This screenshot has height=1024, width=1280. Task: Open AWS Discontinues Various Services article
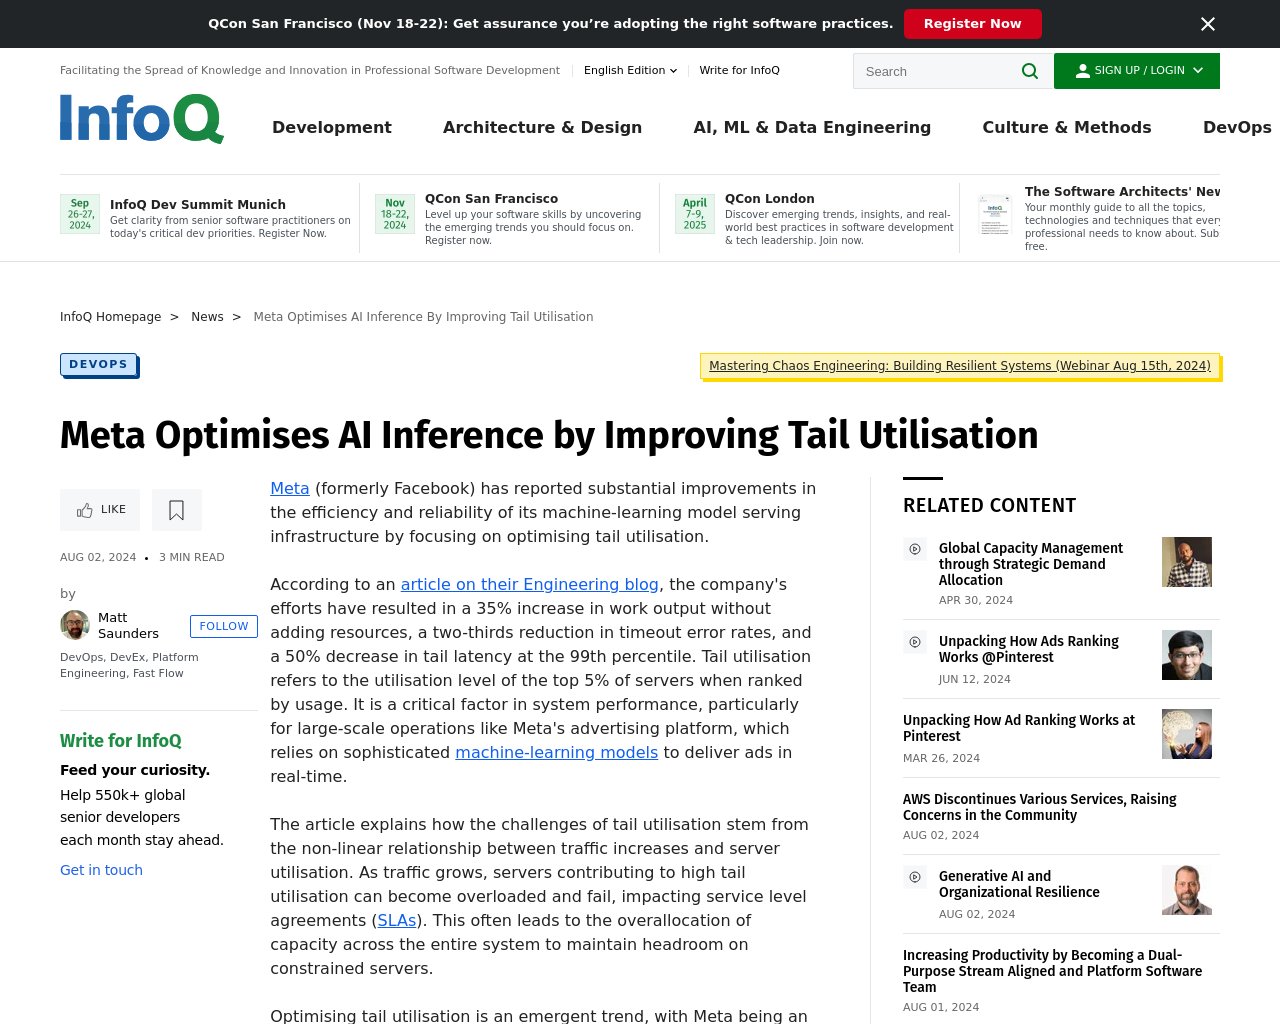1040,807
